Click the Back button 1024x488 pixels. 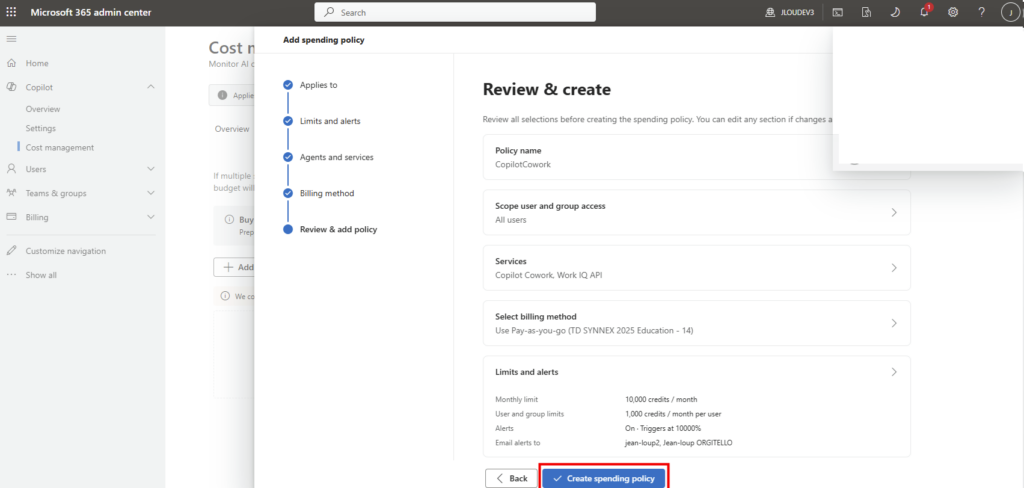coord(511,478)
